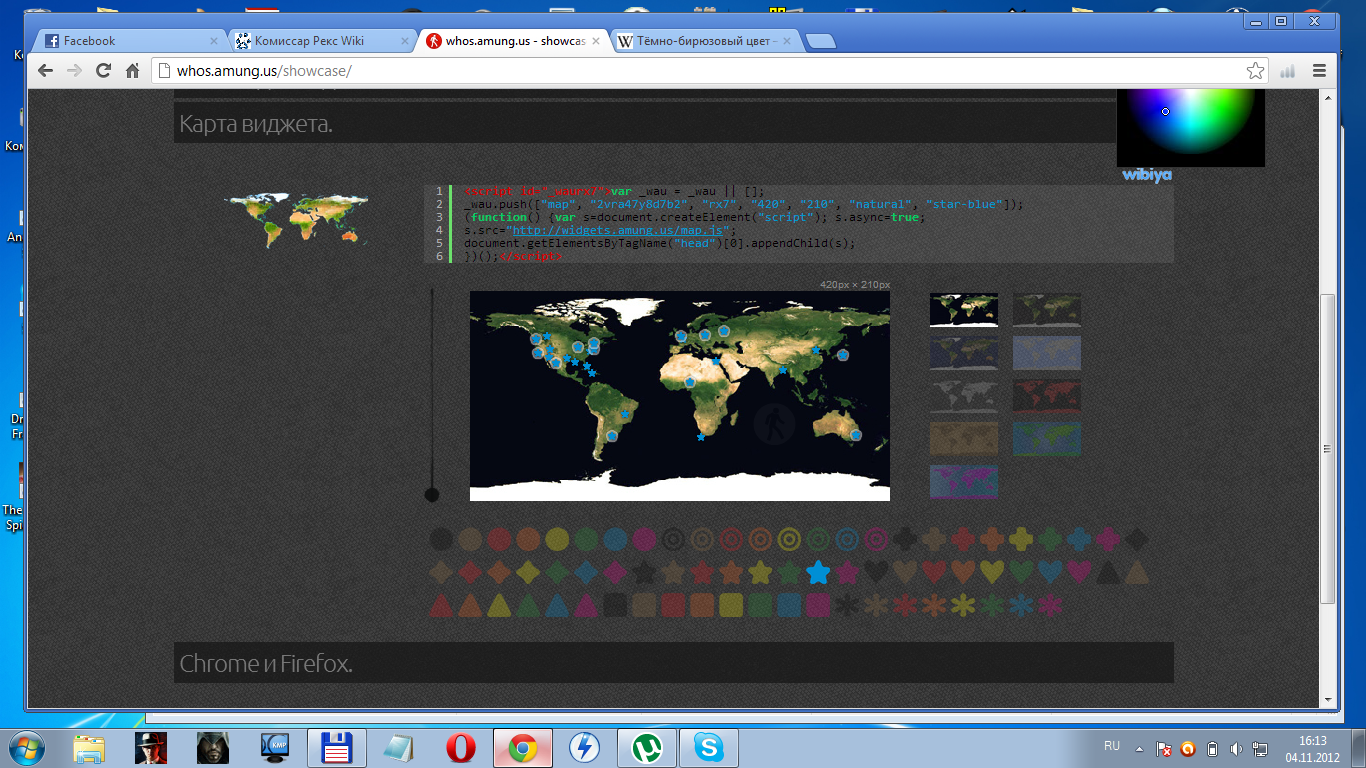Screen dimensions: 1366x768
Task: Open a new browser tab
Action: click(x=820, y=42)
